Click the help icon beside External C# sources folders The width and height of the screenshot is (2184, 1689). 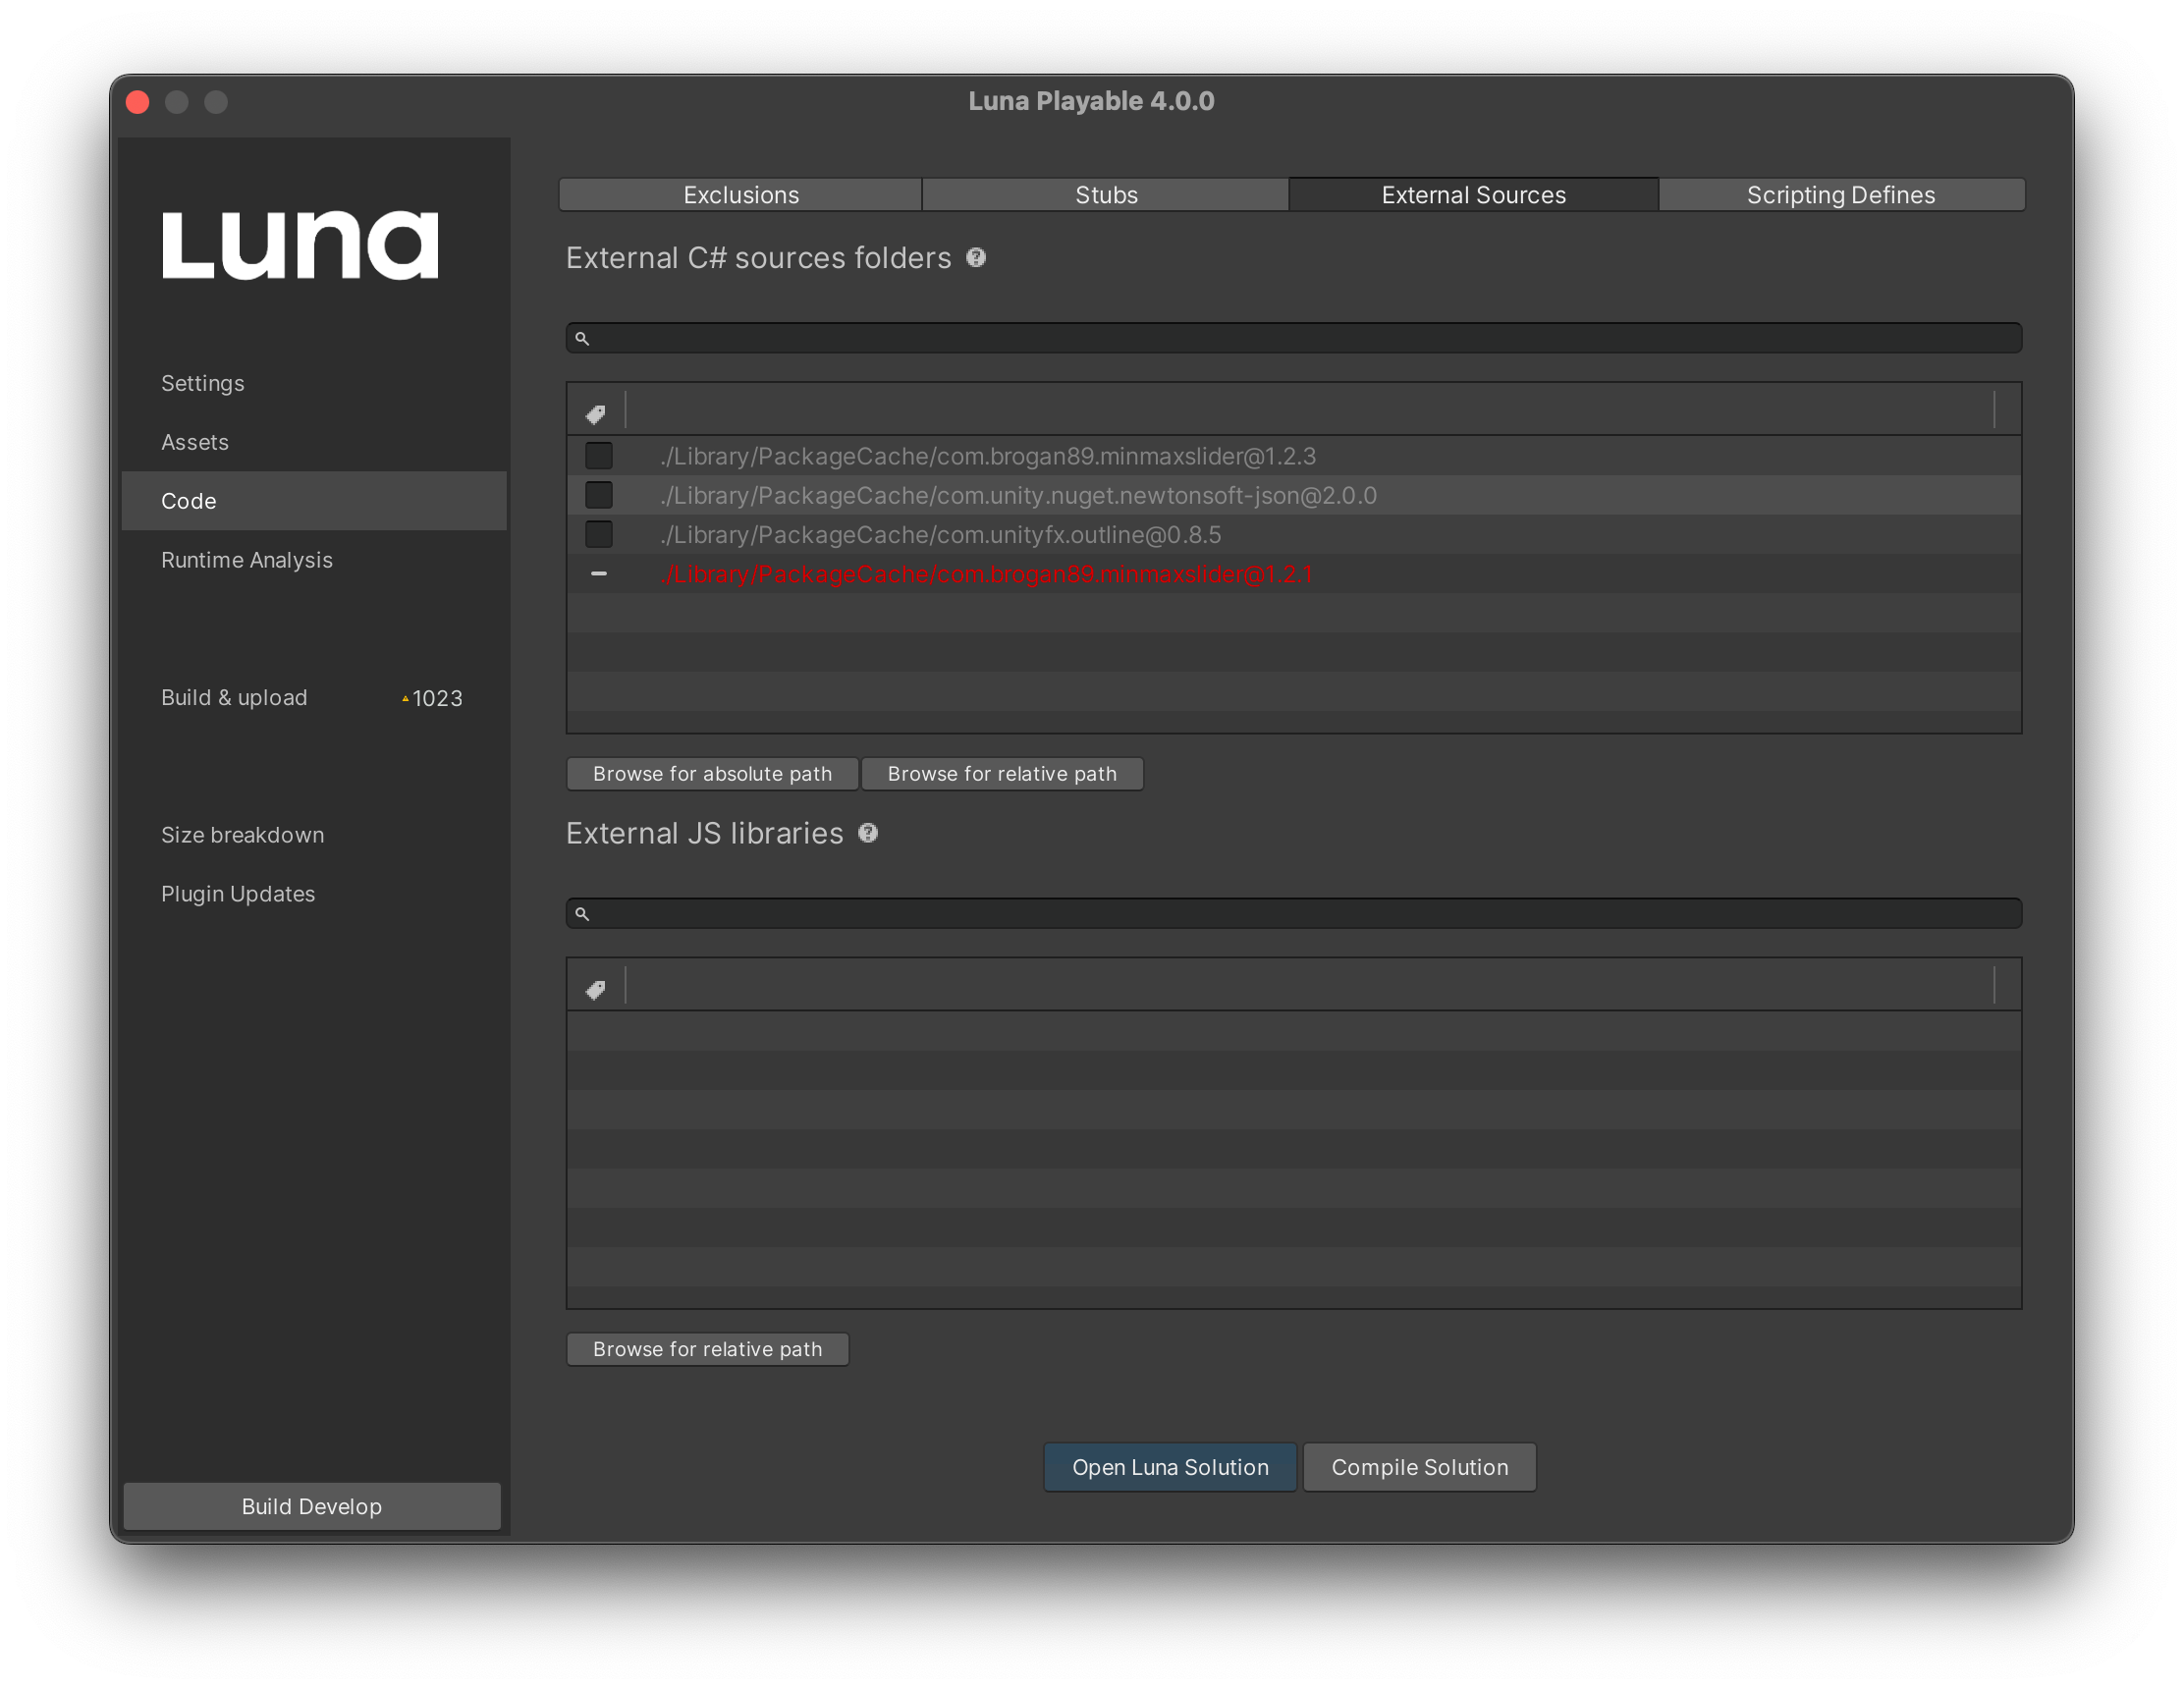[x=976, y=258]
